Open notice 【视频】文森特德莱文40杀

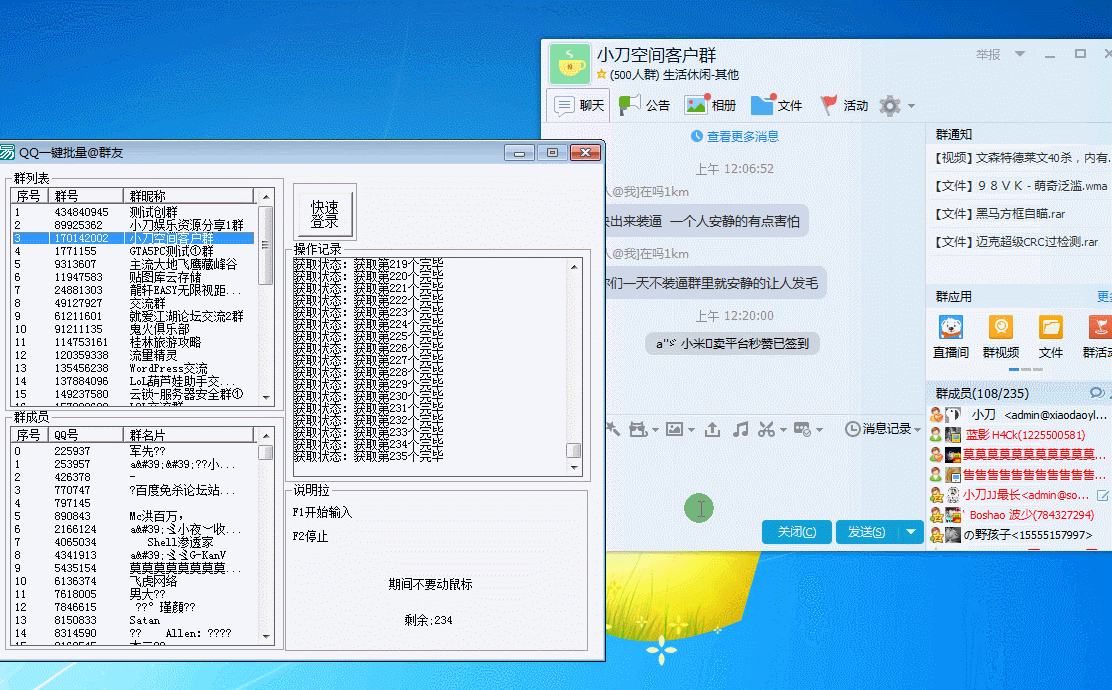pos(1022,157)
